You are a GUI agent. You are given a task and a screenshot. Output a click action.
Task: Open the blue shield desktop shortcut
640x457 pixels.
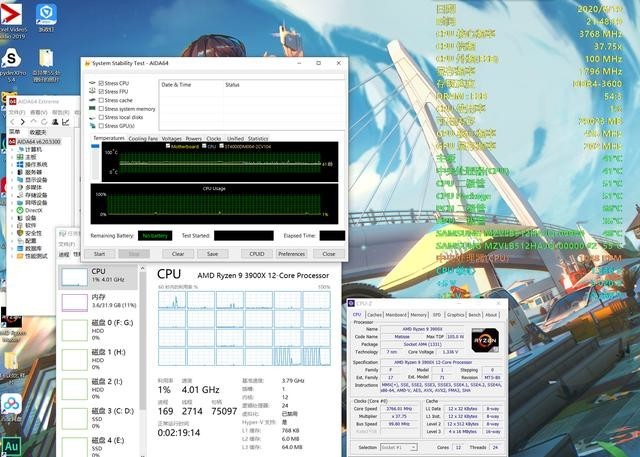(46, 14)
